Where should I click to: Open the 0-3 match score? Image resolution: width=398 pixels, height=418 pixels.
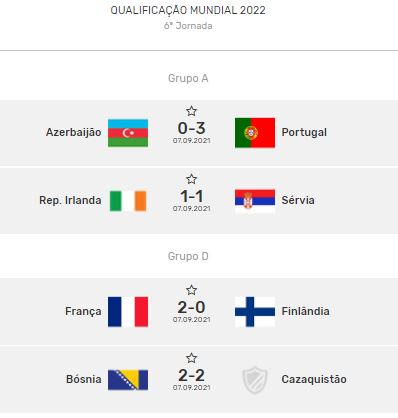[x=191, y=128]
